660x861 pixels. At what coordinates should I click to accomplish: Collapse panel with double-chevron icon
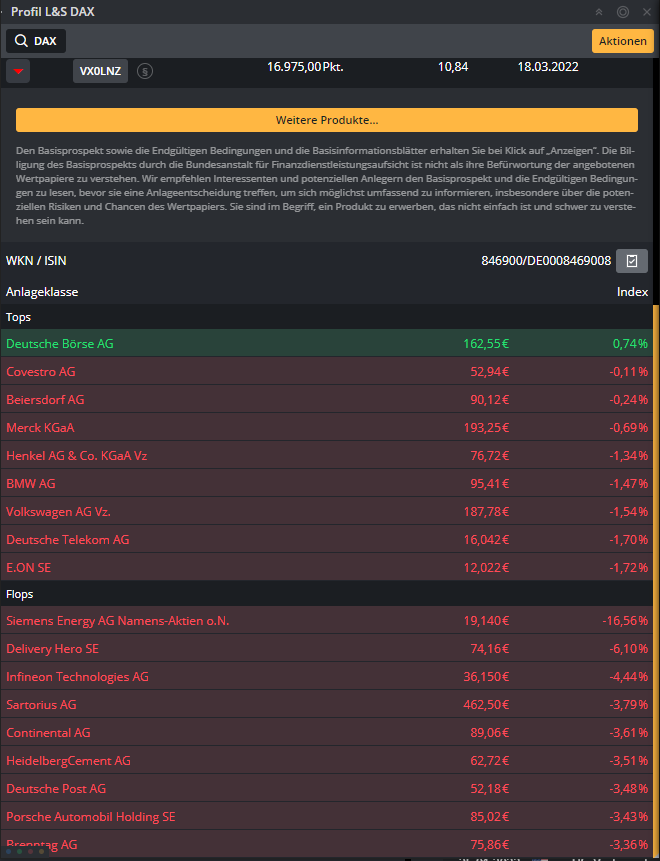click(x=599, y=12)
